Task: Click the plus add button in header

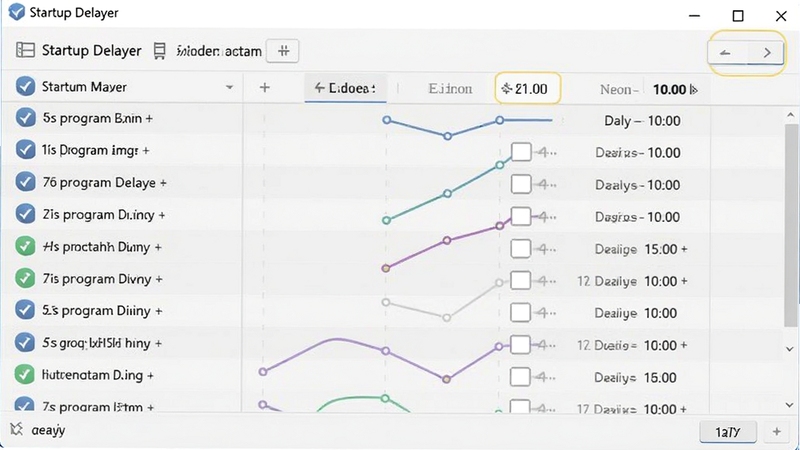Action: click(264, 88)
